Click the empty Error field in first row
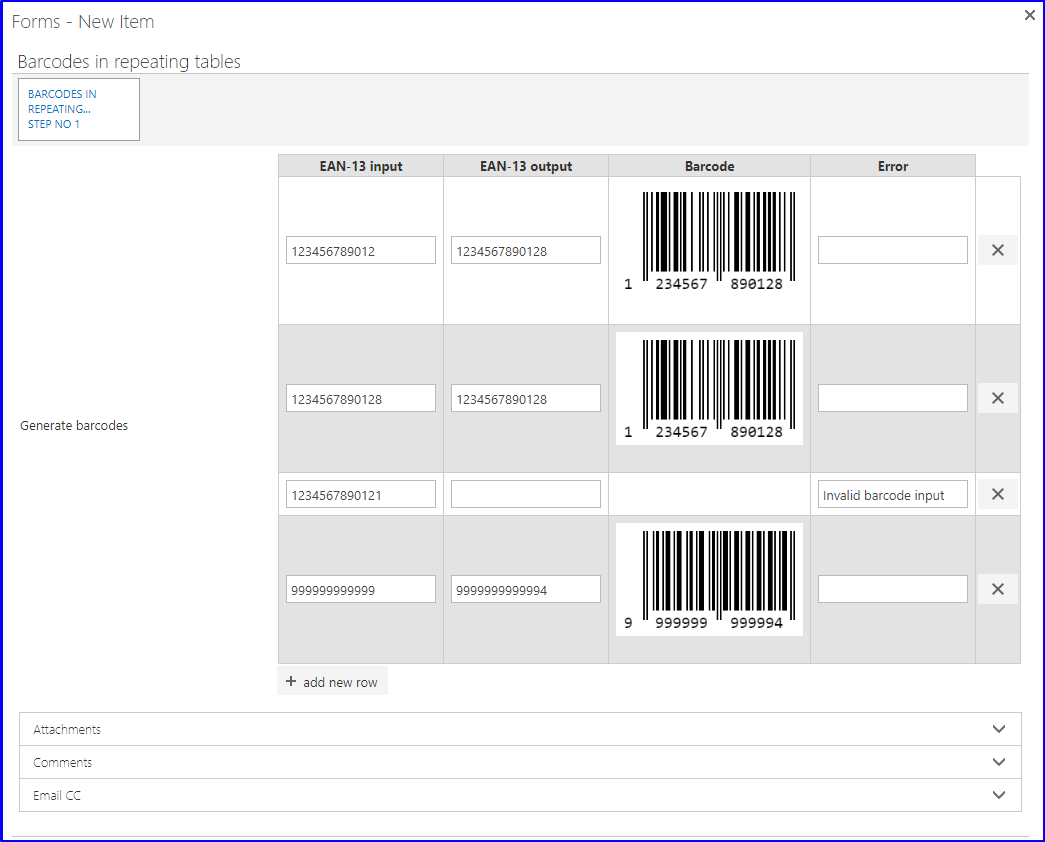 click(893, 251)
